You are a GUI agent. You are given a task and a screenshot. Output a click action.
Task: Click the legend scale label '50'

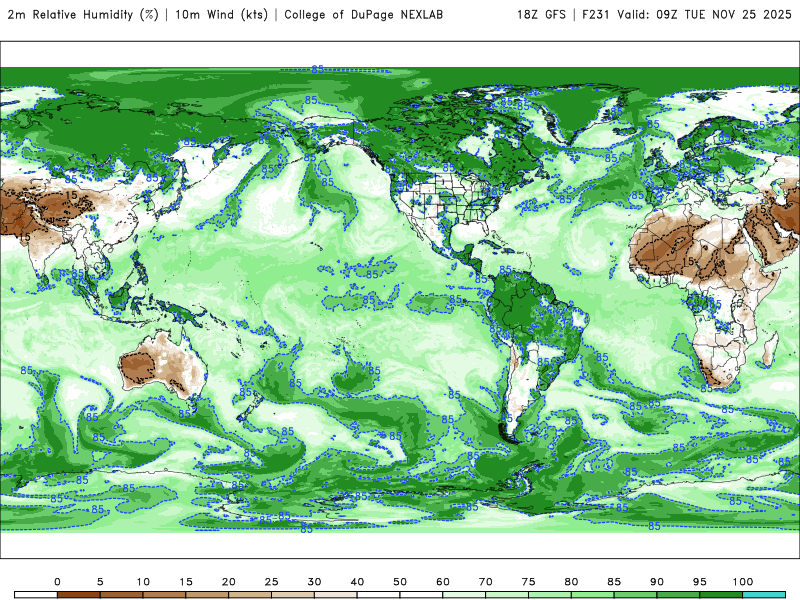tap(400, 582)
